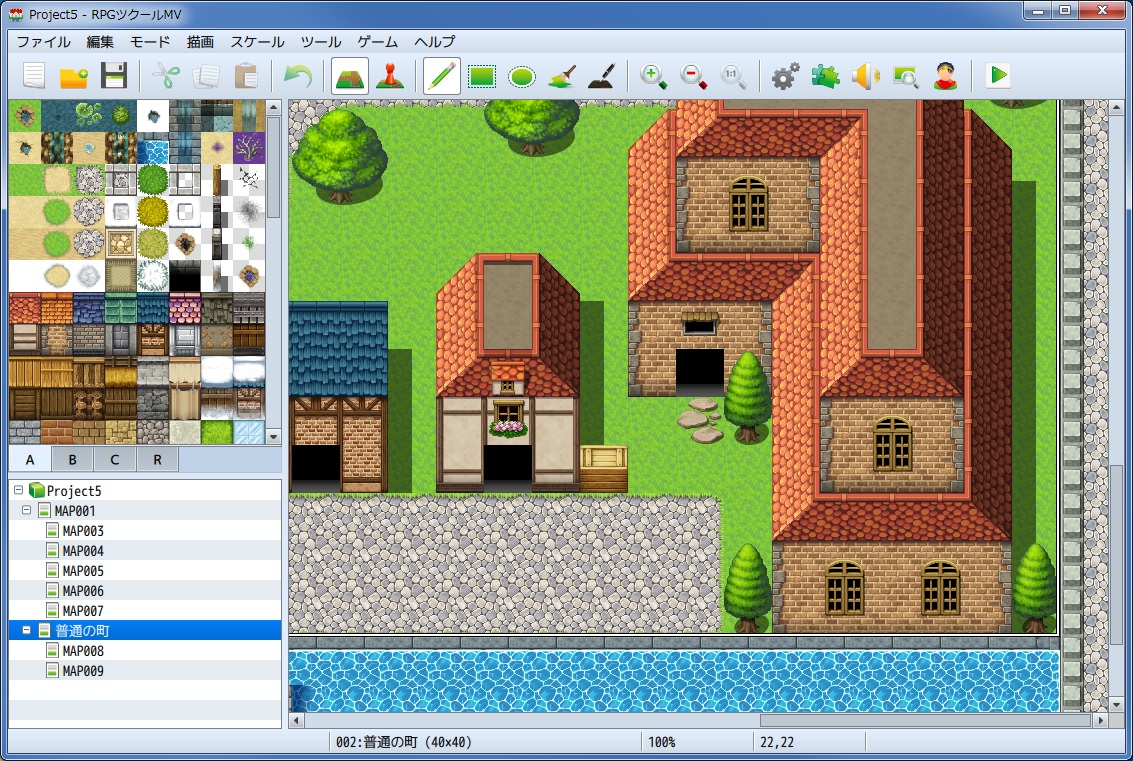Select MAP003 in map tree
Image resolution: width=1133 pixels, height=761 pixels.
point(82,530)
